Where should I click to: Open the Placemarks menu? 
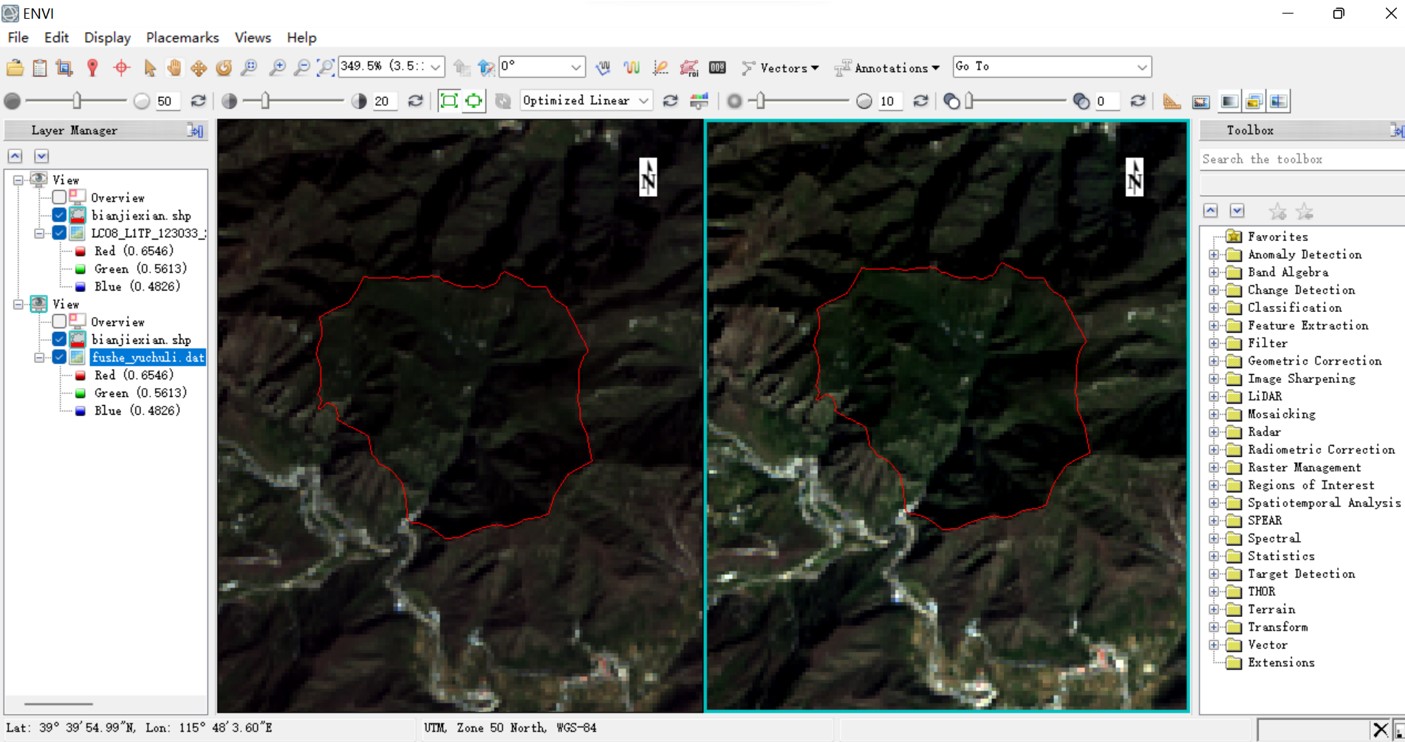[x=181, y=37]
